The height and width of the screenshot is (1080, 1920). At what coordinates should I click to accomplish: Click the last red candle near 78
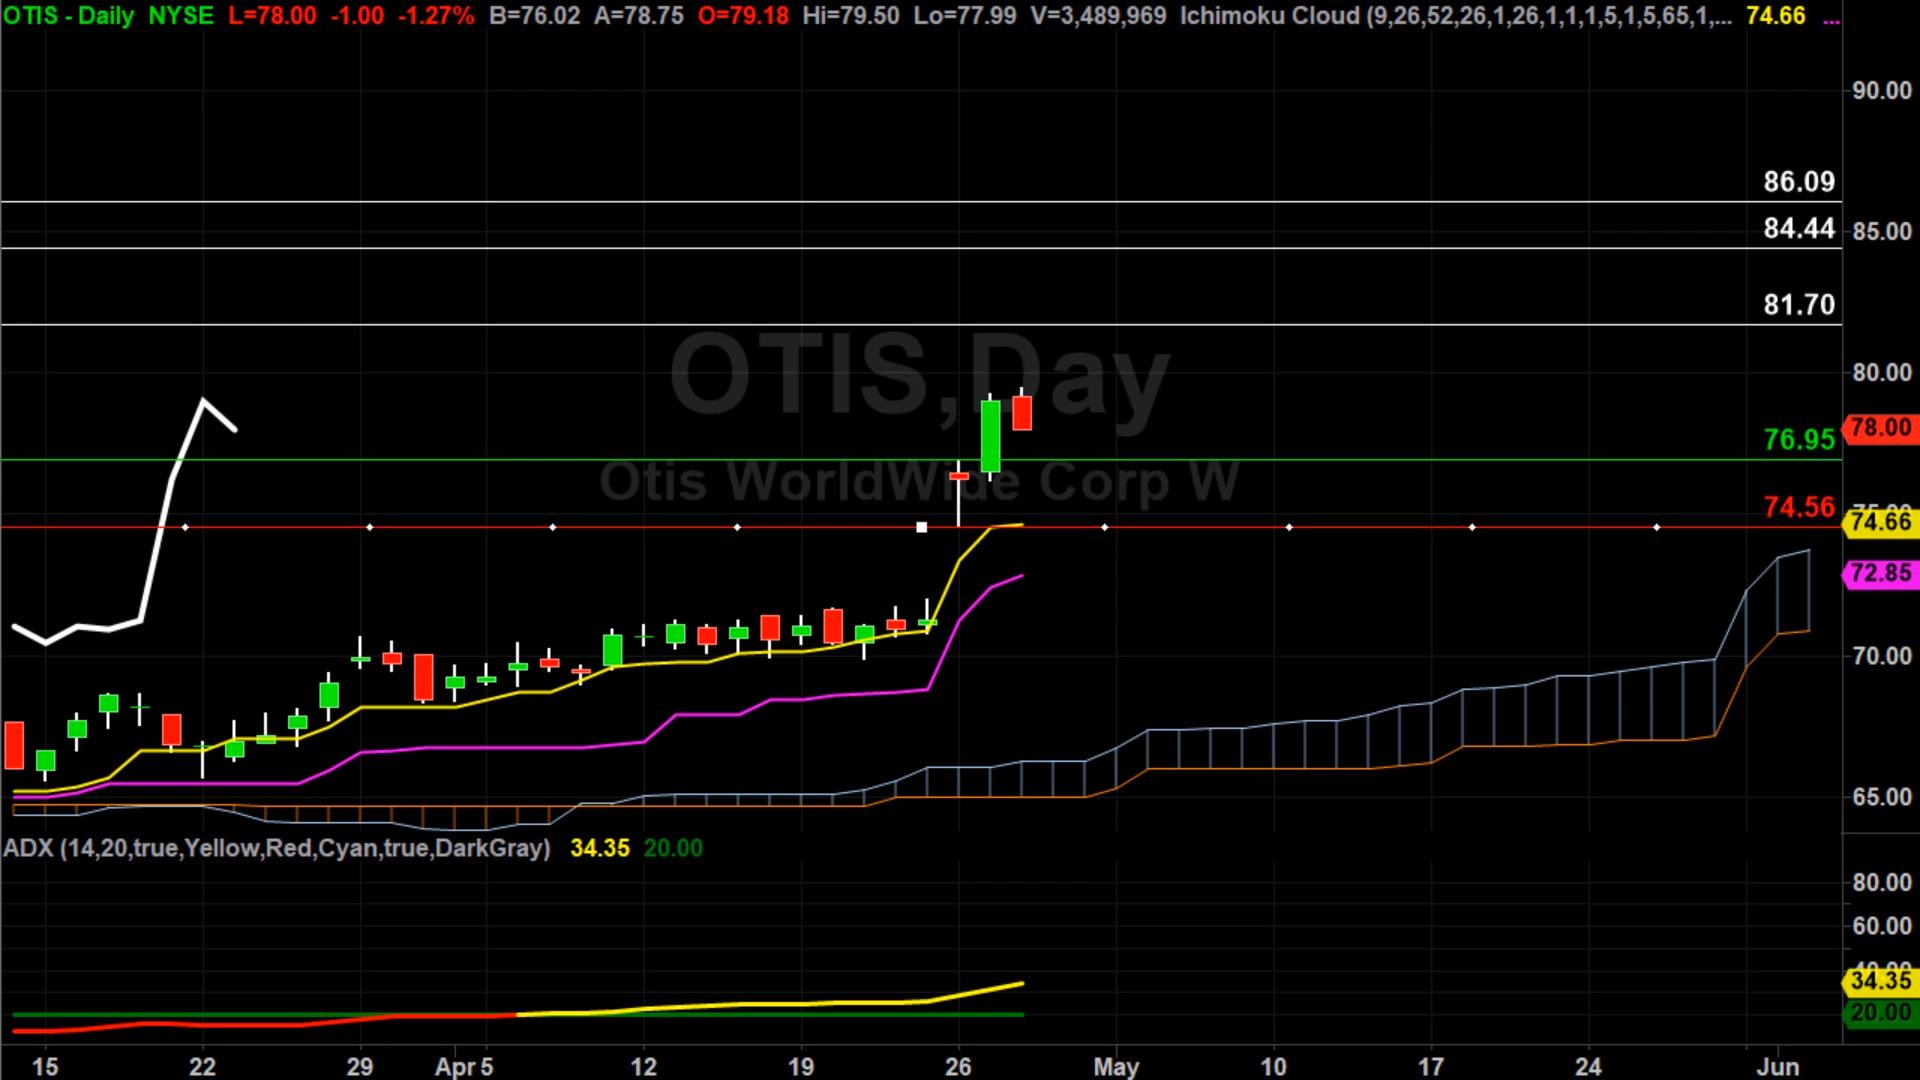click(1022, 413)
